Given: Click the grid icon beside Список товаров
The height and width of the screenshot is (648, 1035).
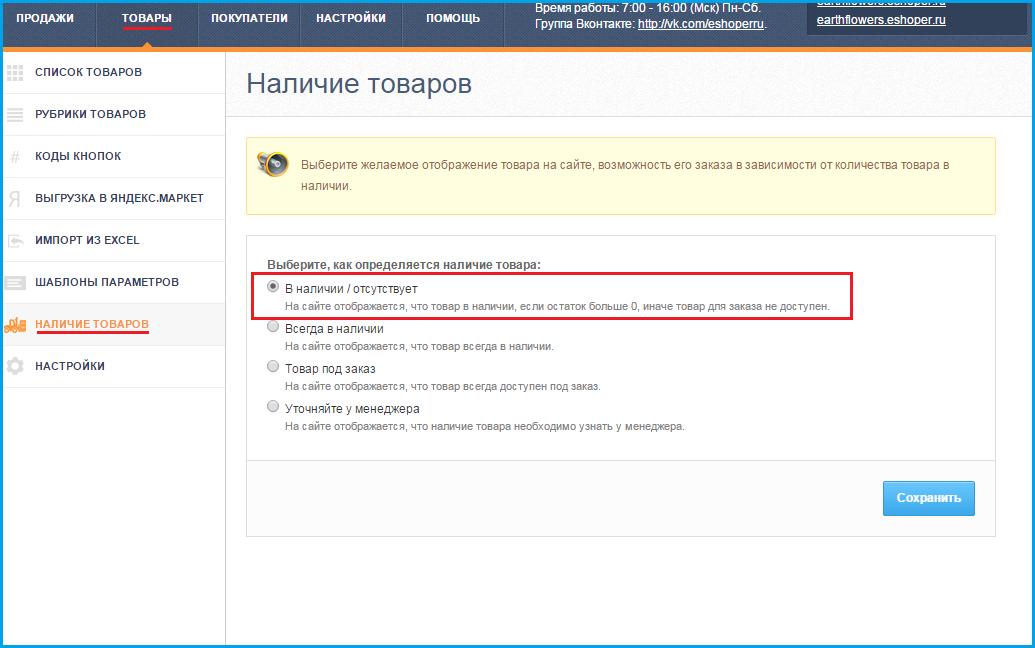Looking at the screenshot, I should tap(15, 72).
